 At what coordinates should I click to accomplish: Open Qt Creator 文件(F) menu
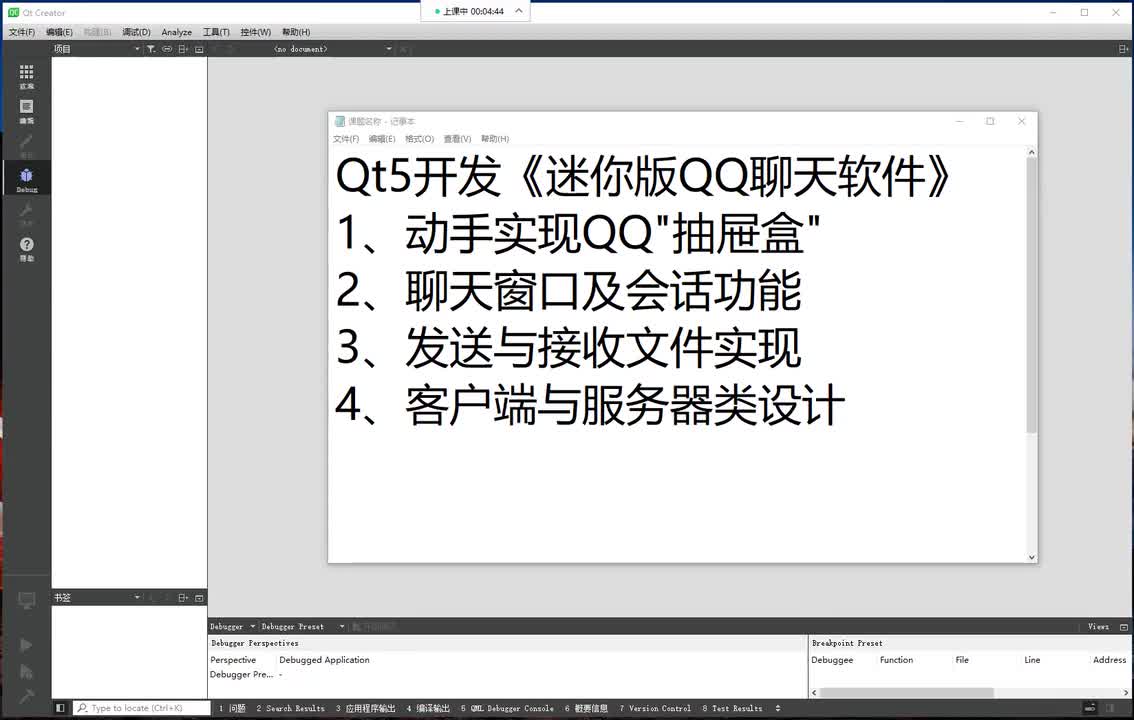[x=22, y=32]
